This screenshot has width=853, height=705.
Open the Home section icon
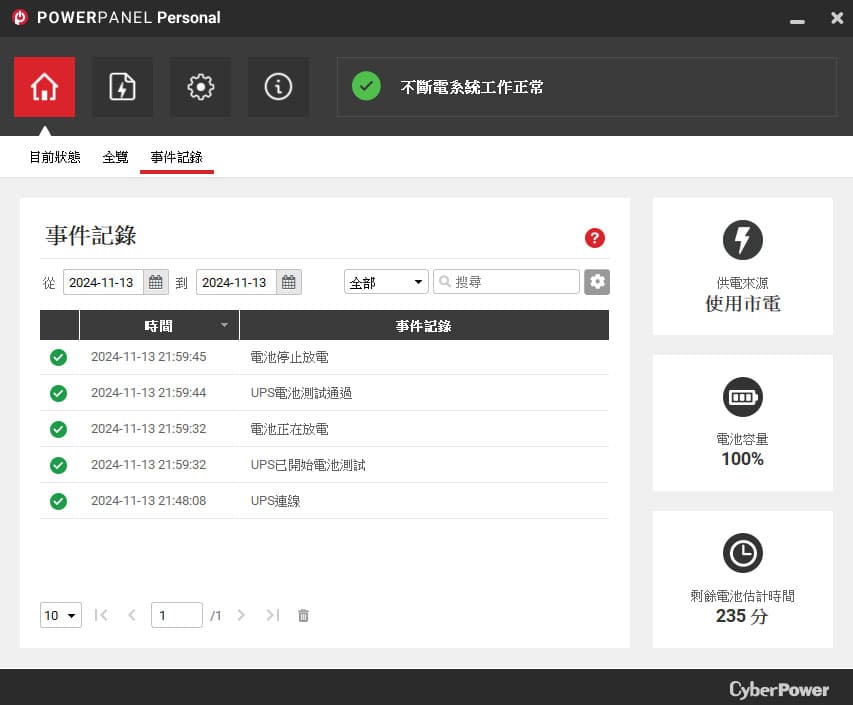44,87
